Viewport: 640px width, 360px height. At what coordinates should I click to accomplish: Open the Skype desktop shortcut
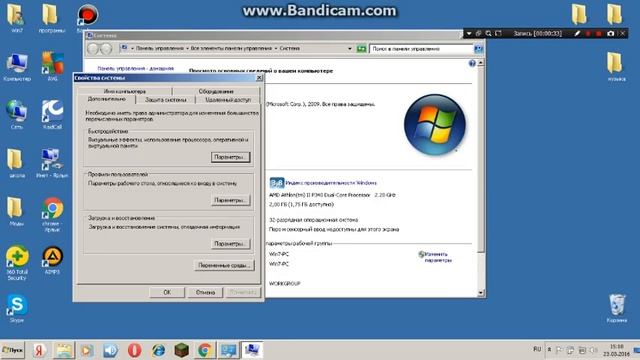(x=17, y=308)
